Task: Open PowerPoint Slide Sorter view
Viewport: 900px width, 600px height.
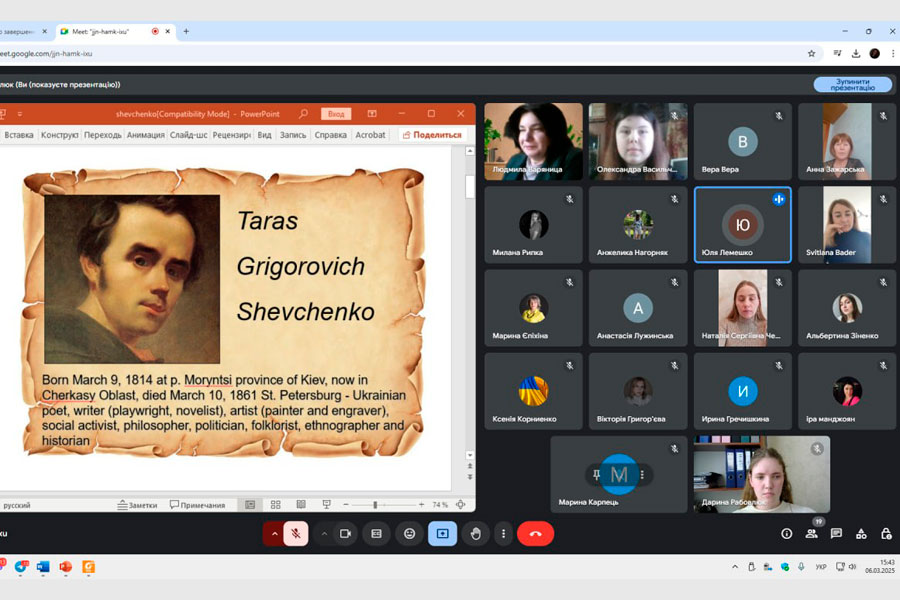Action: (275, 505)
